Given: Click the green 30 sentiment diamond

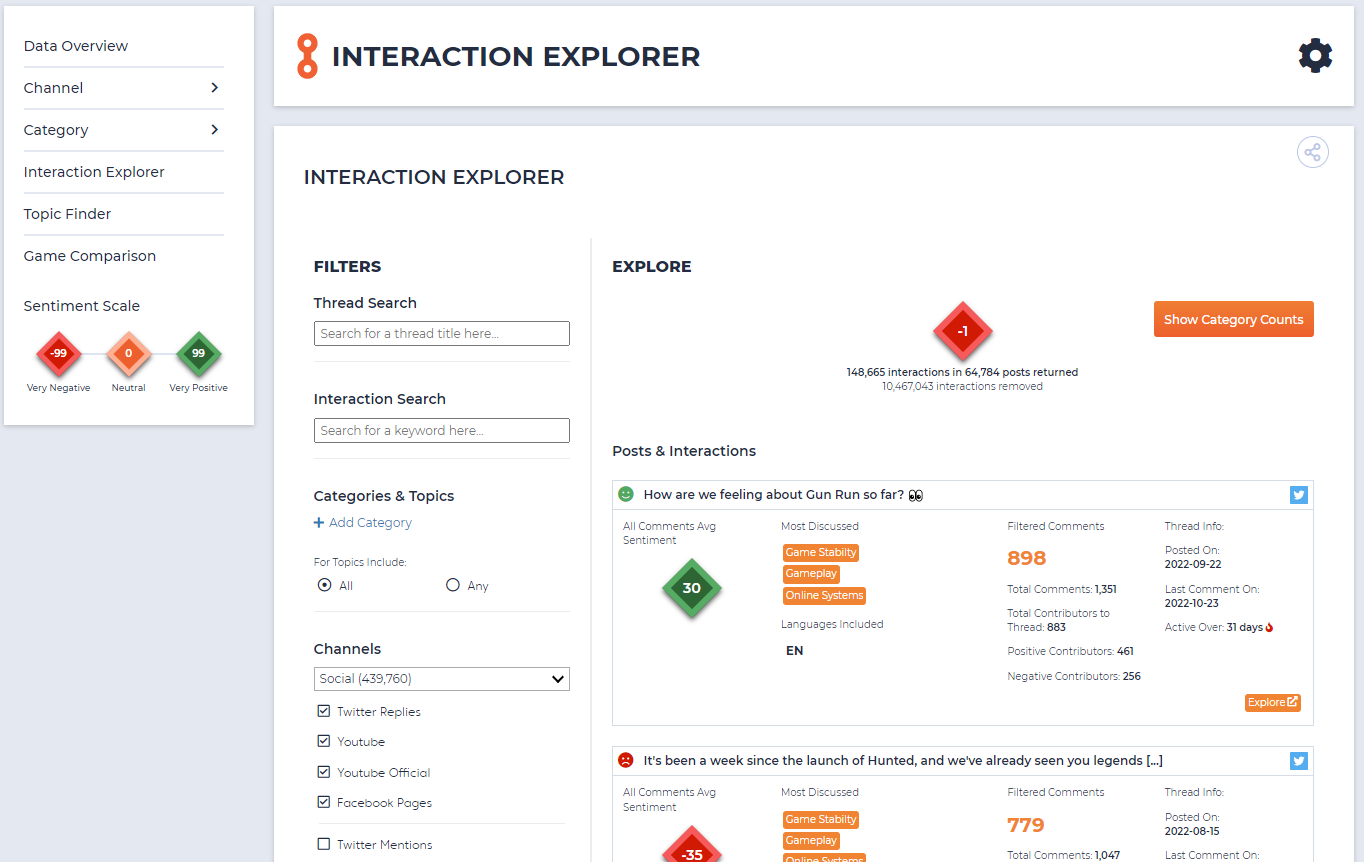Looking at the screenshot, I should [x=692, y=588].
